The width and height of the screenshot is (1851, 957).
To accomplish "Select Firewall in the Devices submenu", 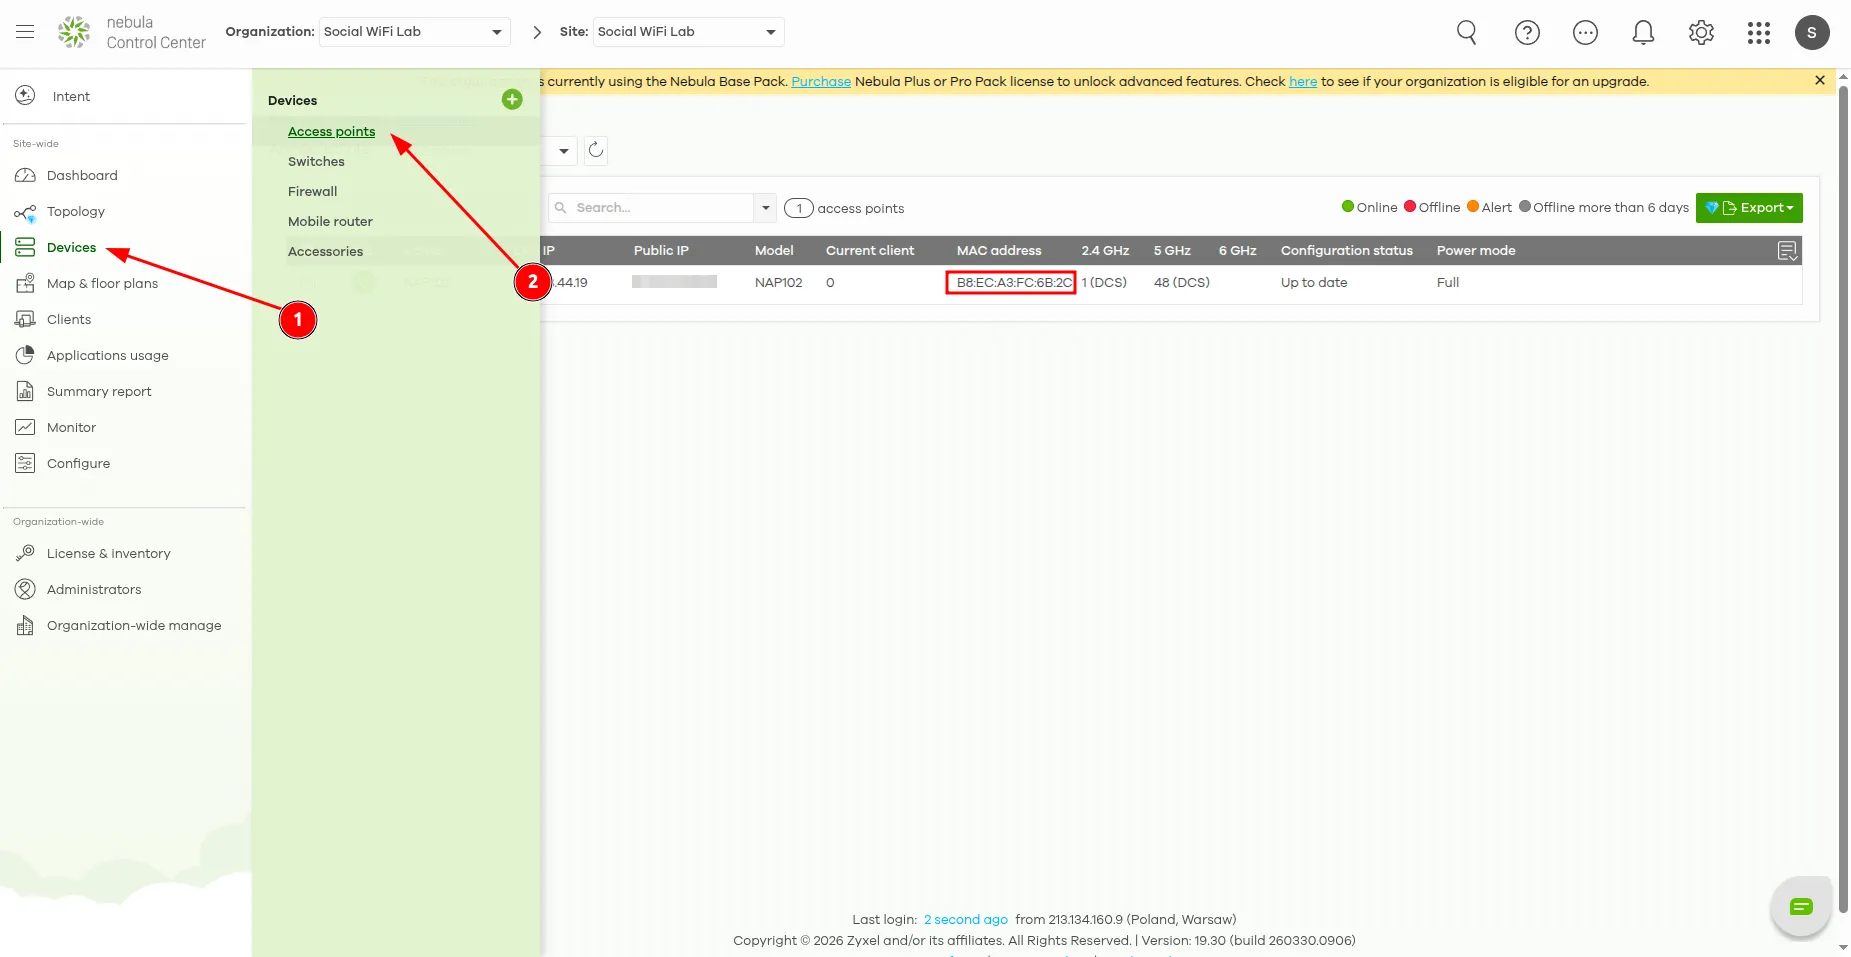I will pyautogui.click(x=313, y=191).
